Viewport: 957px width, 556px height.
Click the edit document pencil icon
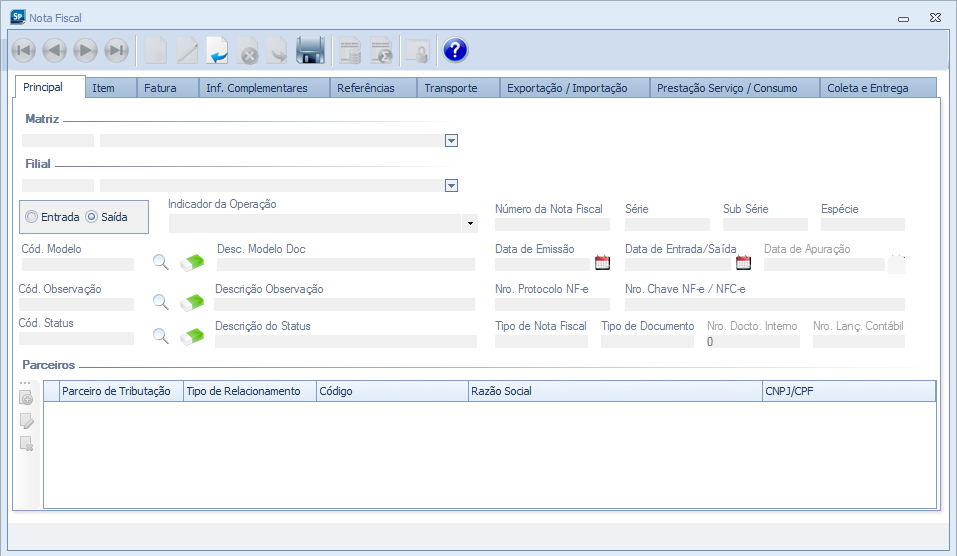(187, 51)
